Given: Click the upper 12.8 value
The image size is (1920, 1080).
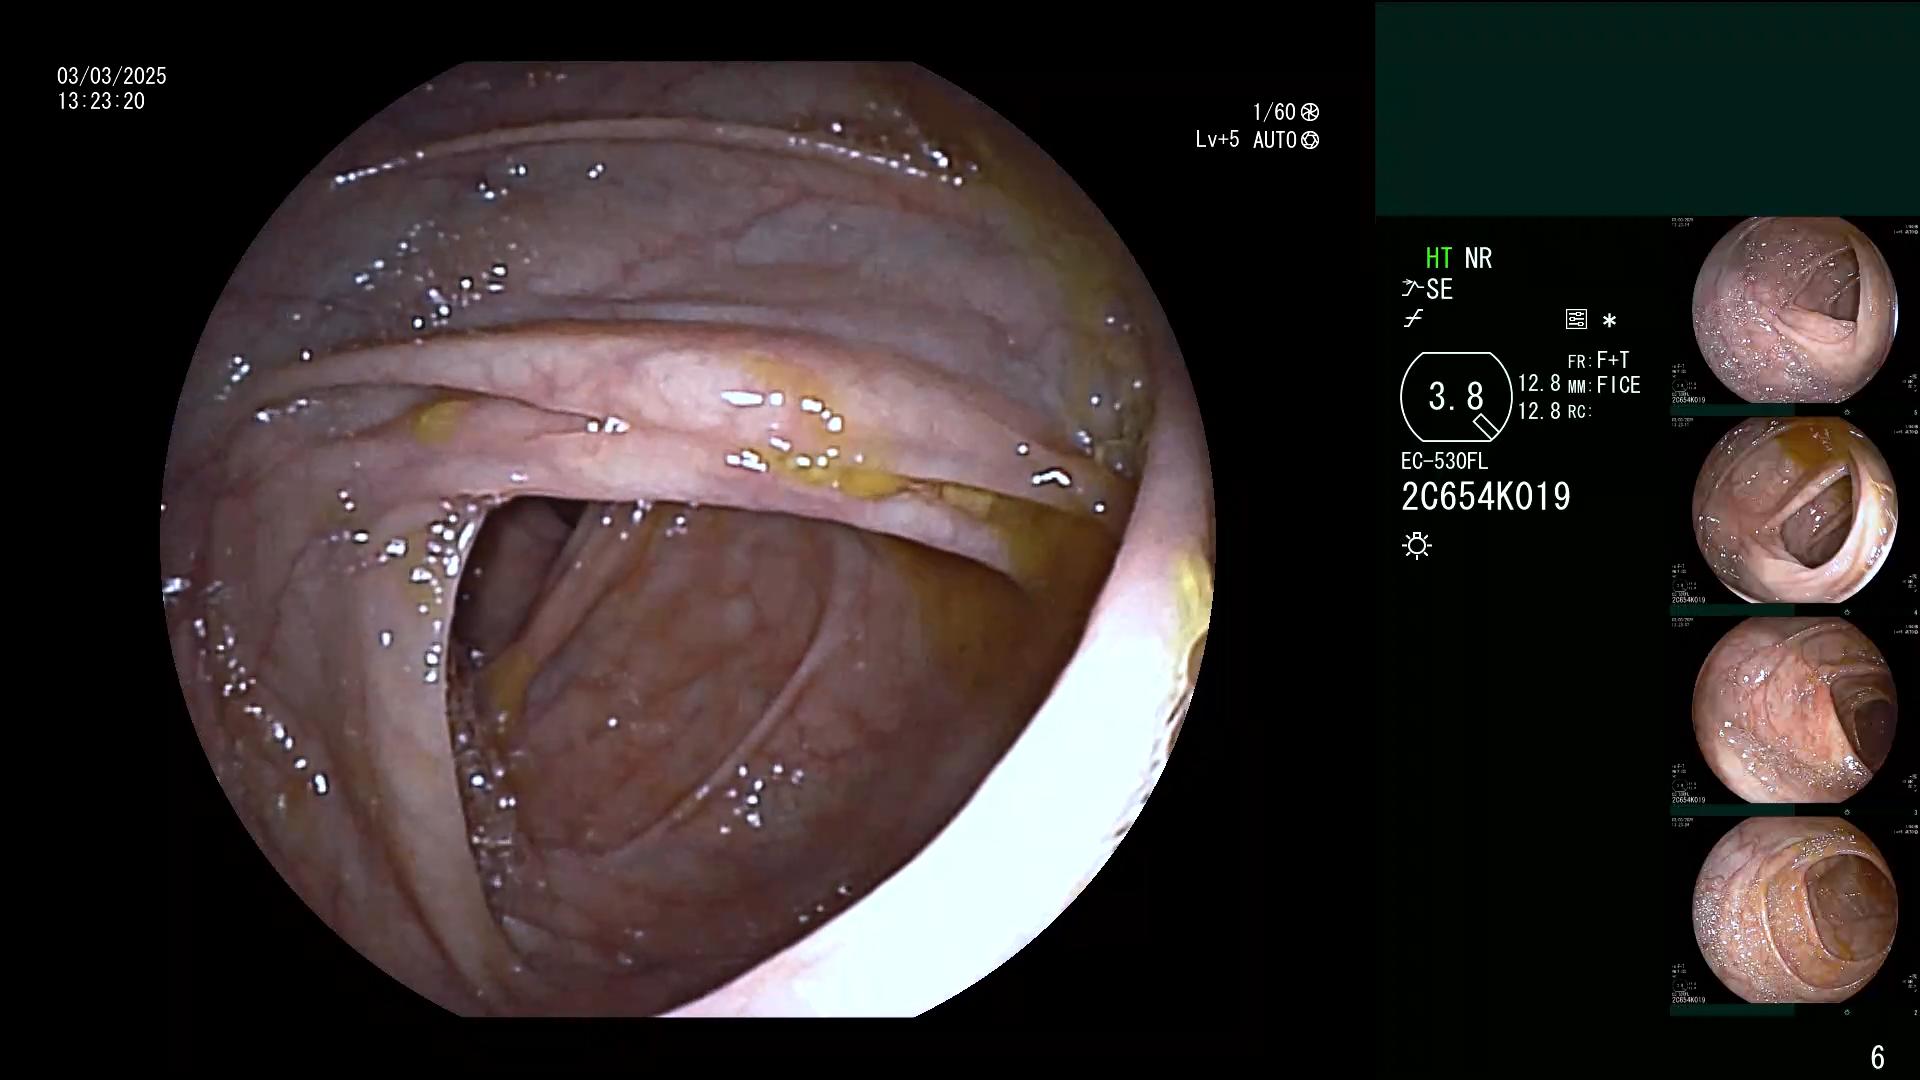Looking at the screenshot, I should (x=1539, y=384).
